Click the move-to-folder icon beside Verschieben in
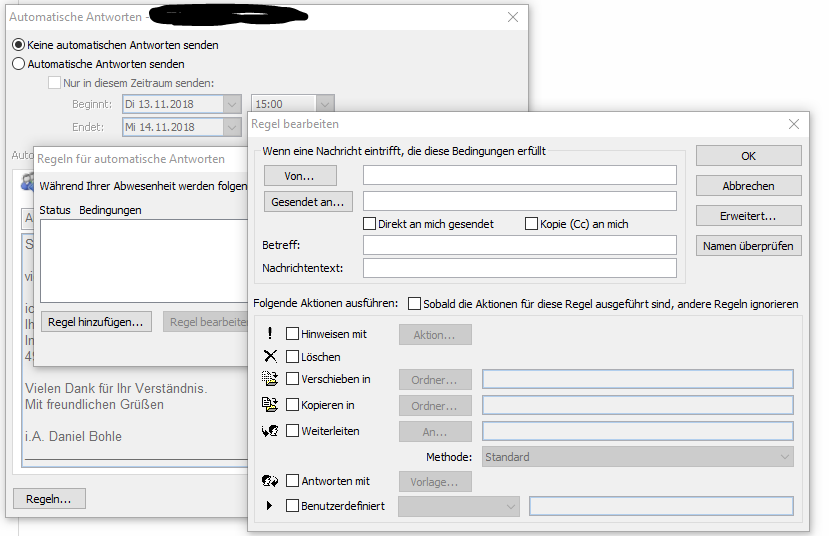The width and height of the screenshot is (829, 536). click(269, 379)
